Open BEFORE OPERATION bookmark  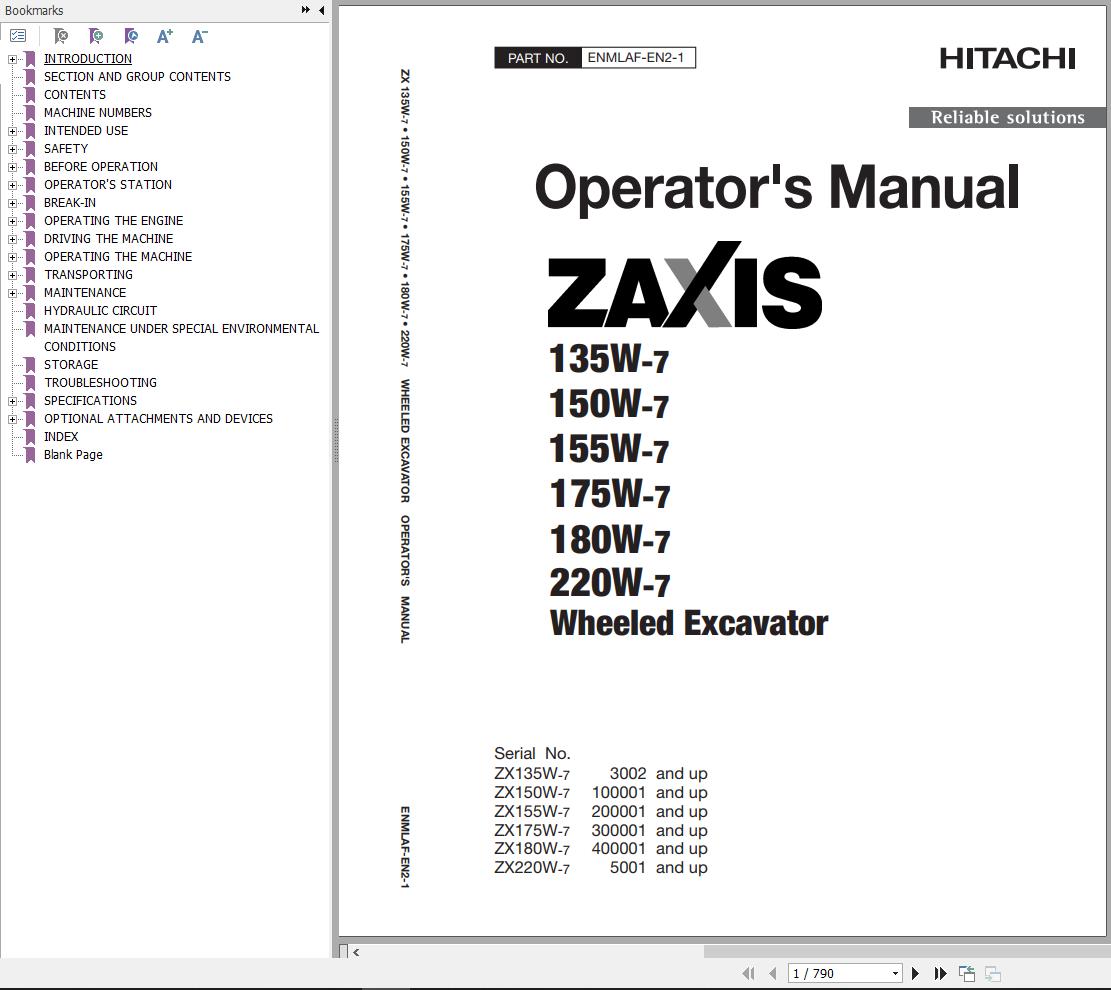point(101,167)
